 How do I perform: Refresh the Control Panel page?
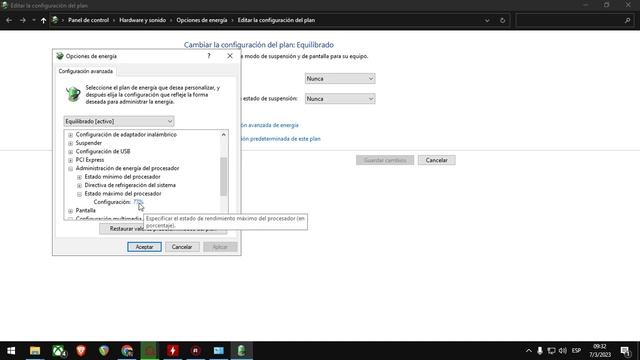[502, 20]
